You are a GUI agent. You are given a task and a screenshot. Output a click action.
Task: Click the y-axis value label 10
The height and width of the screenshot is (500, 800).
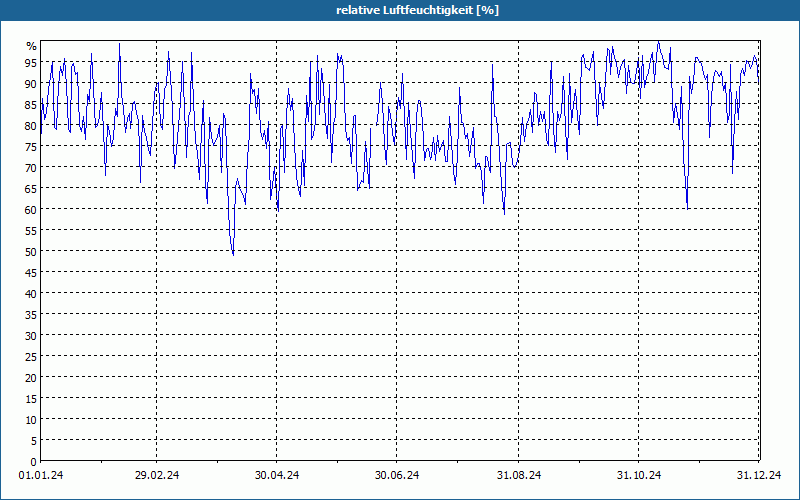click(31, 419)
